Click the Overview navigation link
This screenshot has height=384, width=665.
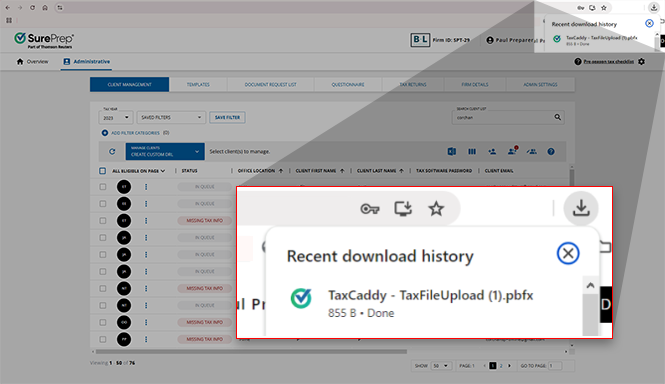(37, 62)
